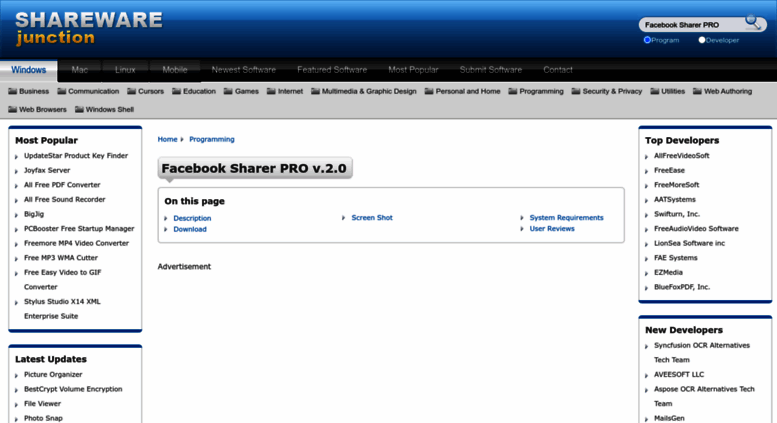Open Newest Software menu item
777x423 pixels.
(244, 70)
